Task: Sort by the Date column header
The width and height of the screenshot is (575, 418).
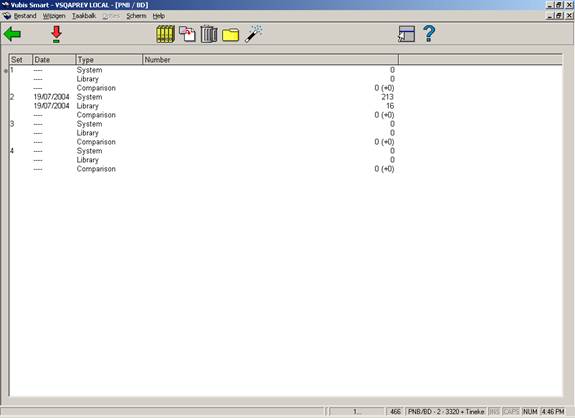Action: (54, 60)
